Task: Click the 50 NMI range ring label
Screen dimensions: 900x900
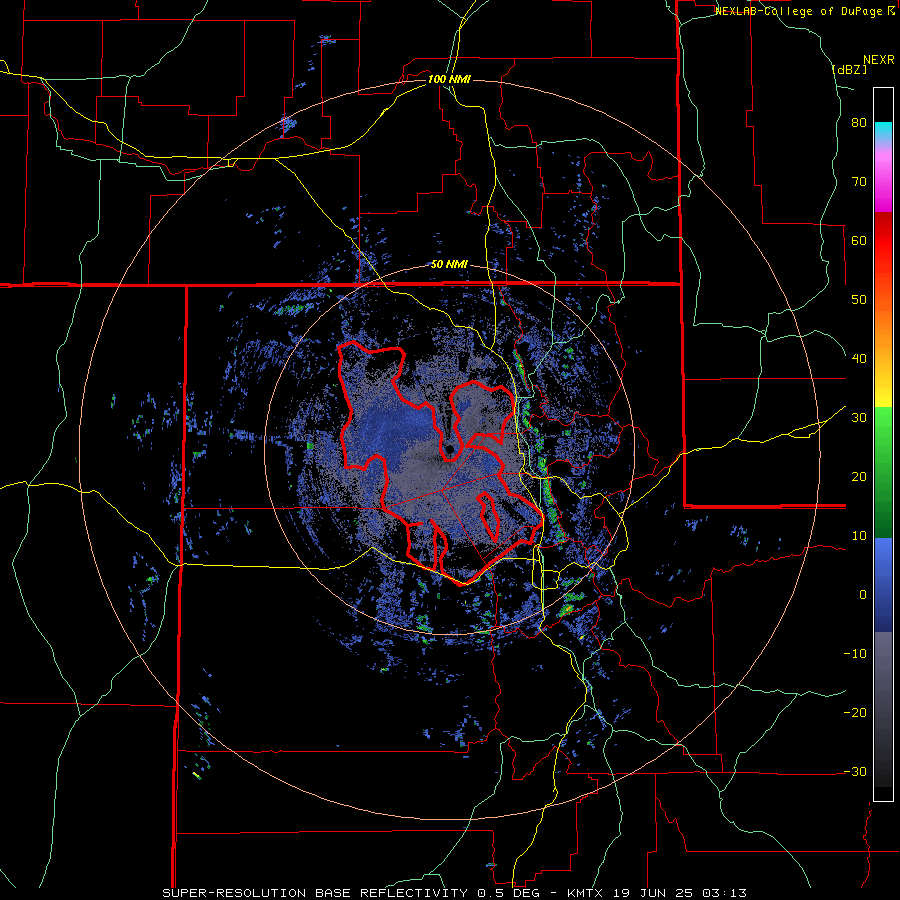Action: 449,265
